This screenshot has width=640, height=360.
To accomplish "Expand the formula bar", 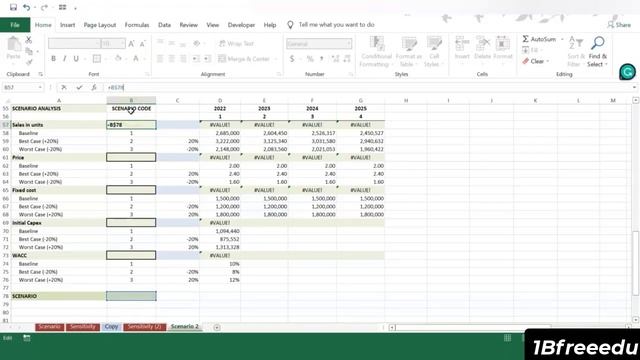I will point(634,87).
